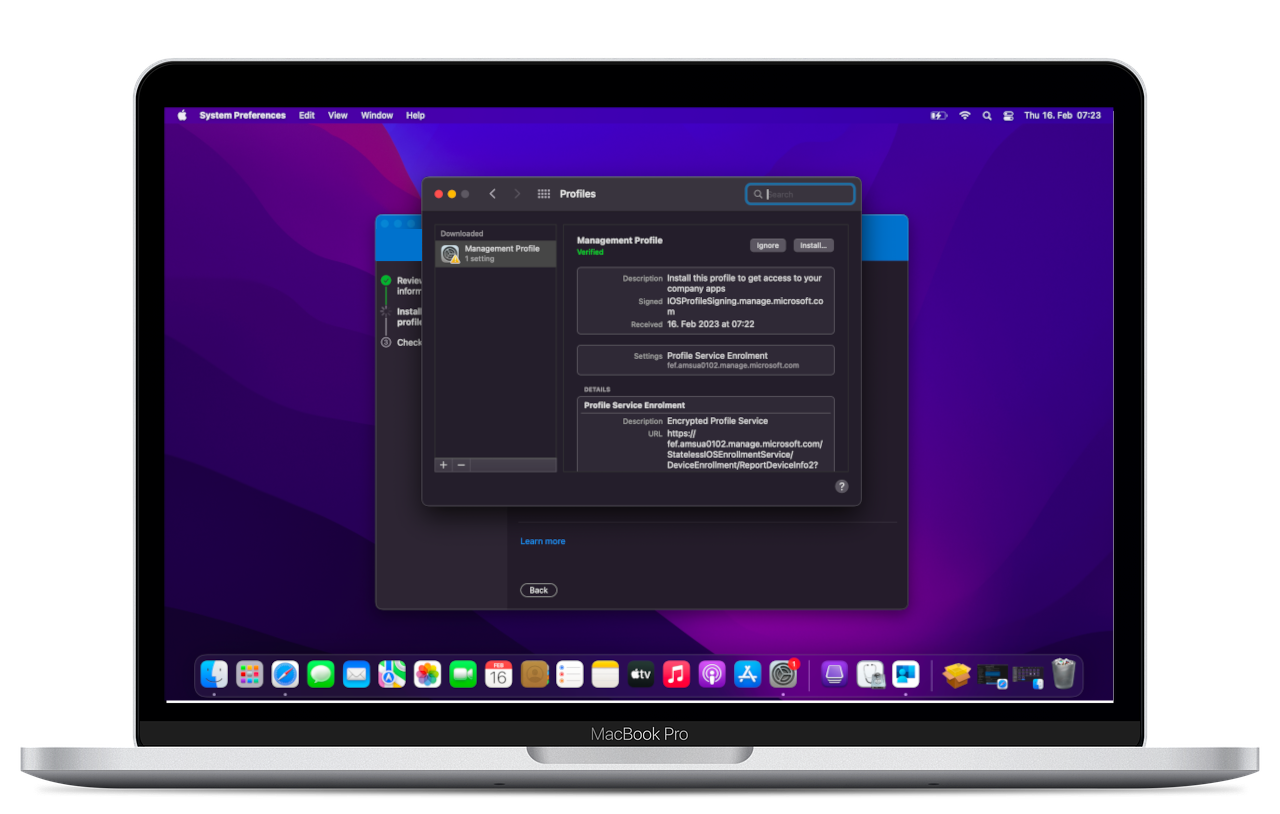Open the Window menu in menu bar

377,116
